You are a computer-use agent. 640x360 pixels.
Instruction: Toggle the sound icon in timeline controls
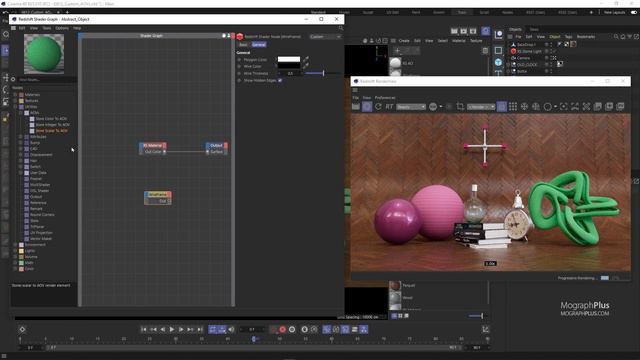tap(231, 329)
